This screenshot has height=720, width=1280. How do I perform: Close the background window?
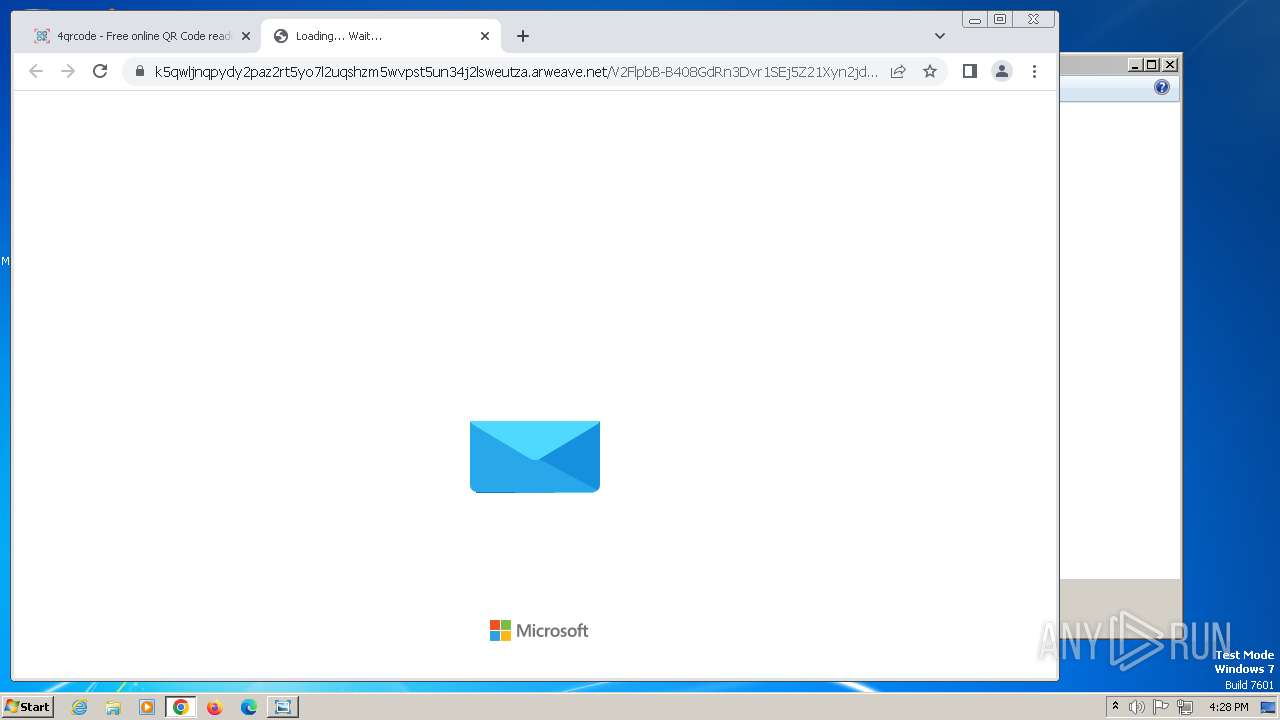click(x=1170, y=65)
